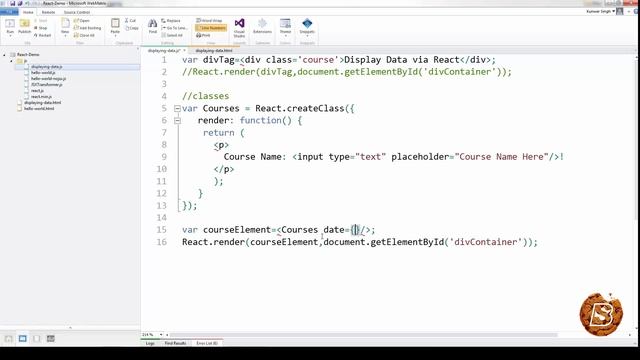Click Add Existing in the ribbon

(x=87, y=28)
